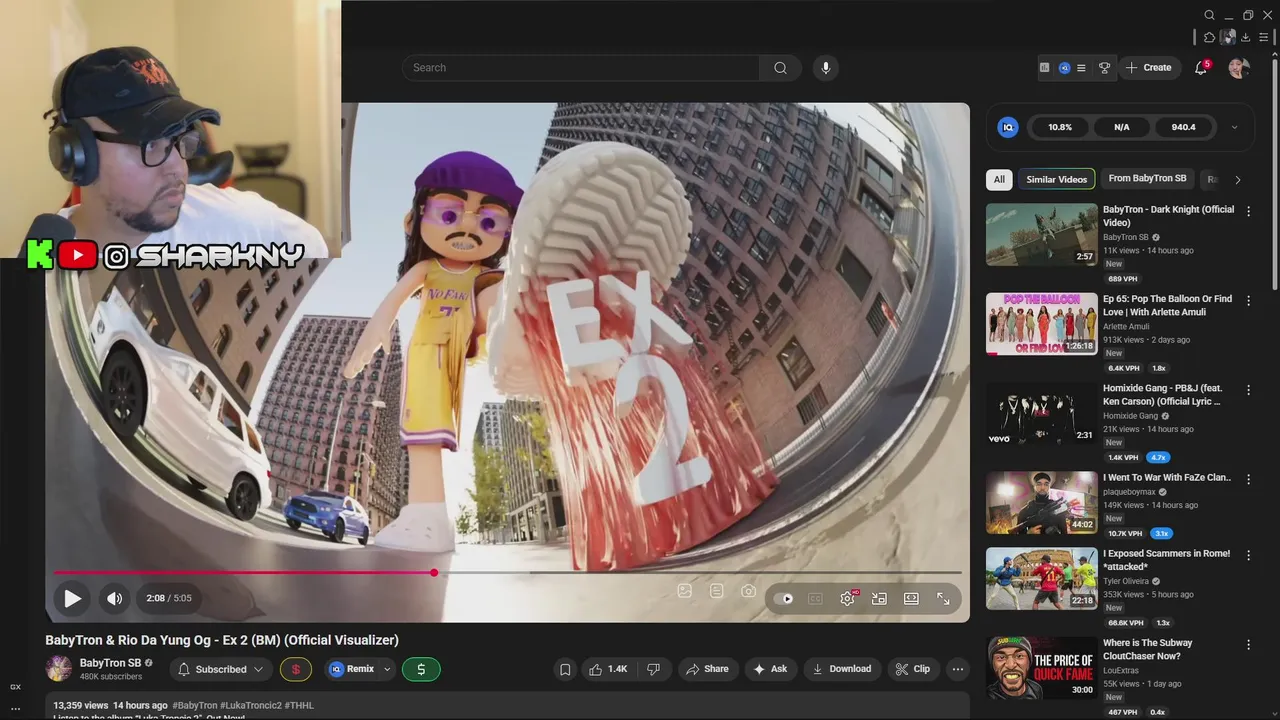1280x720 pixels.
Task: Click the green dollar sign button
Action: (421, 669)
